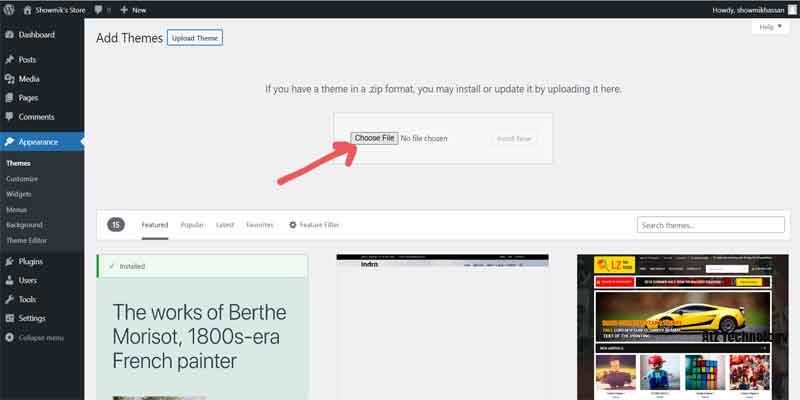This screenshot has height=400, width=800.
Task: Switch to the Latest themes tab
Action: (x=225, y=225)
